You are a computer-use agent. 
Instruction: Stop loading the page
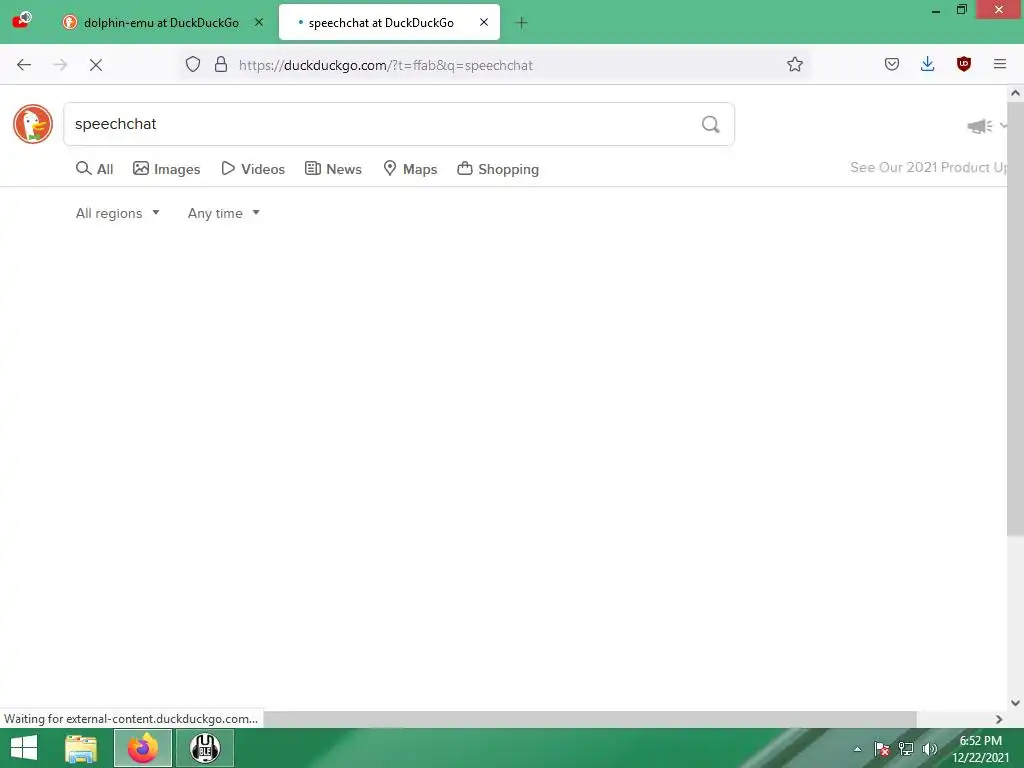[96, 65]
